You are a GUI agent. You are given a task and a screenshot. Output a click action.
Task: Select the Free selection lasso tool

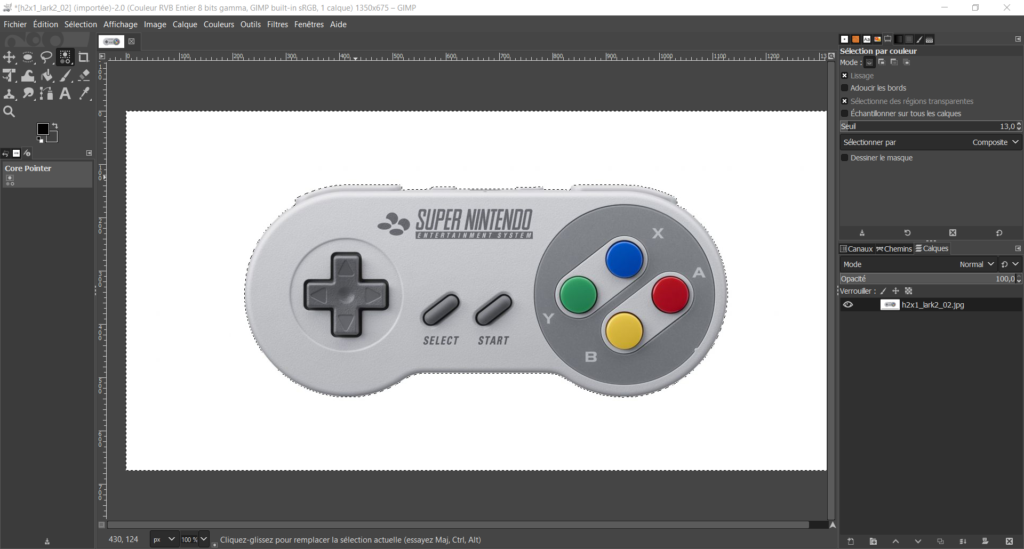(46, 57)
